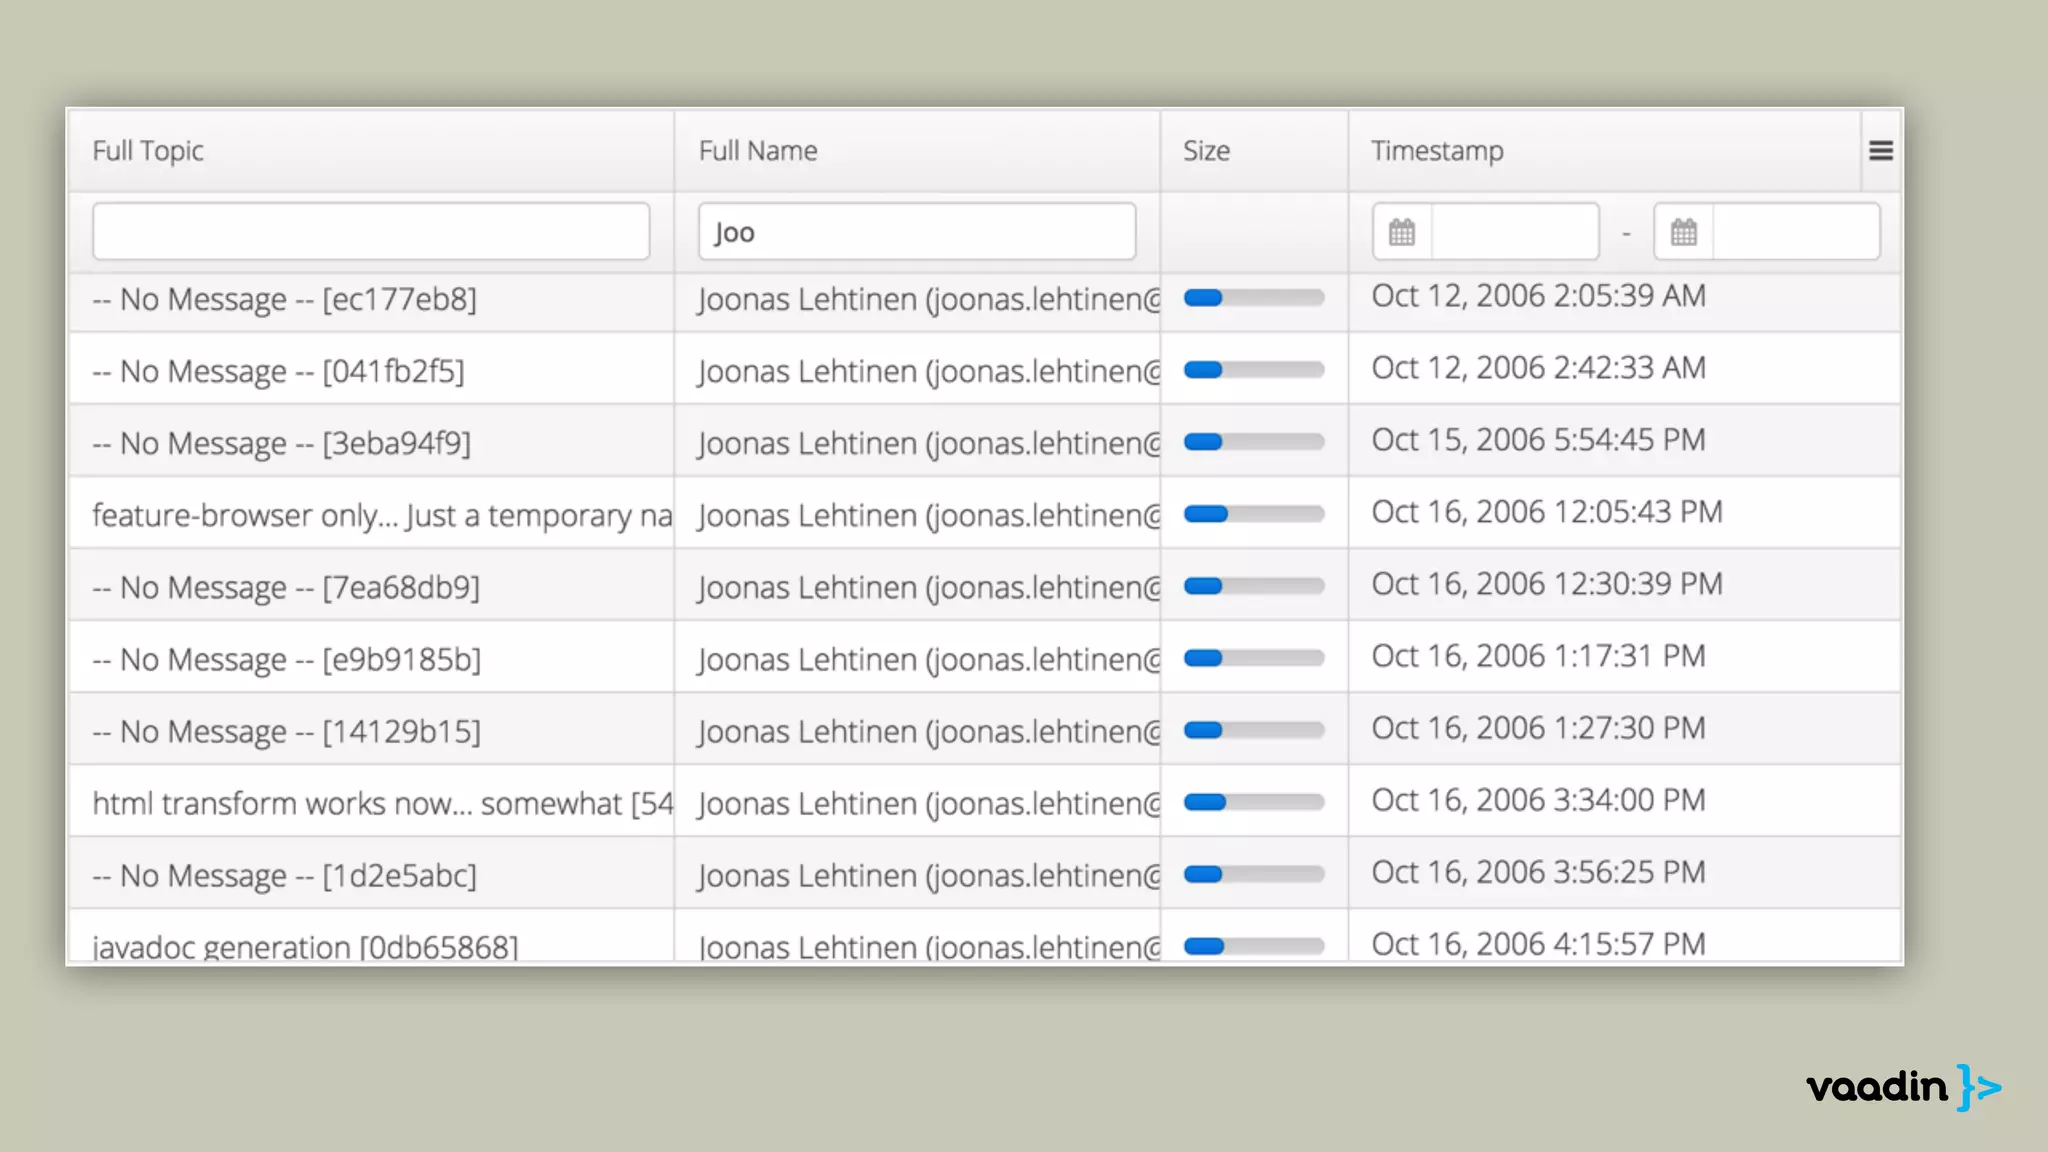2048x1152 pixels.
Task: Sort by Size column header
Action: [1206, 151]
